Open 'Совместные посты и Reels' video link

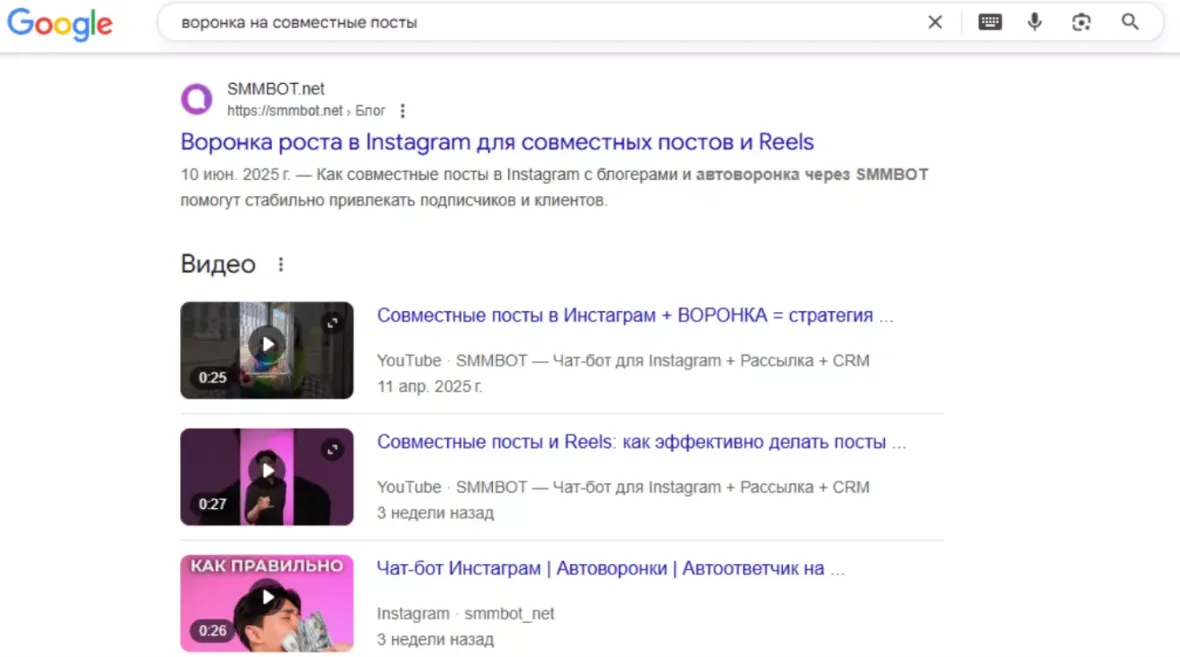tap(641, 442)
